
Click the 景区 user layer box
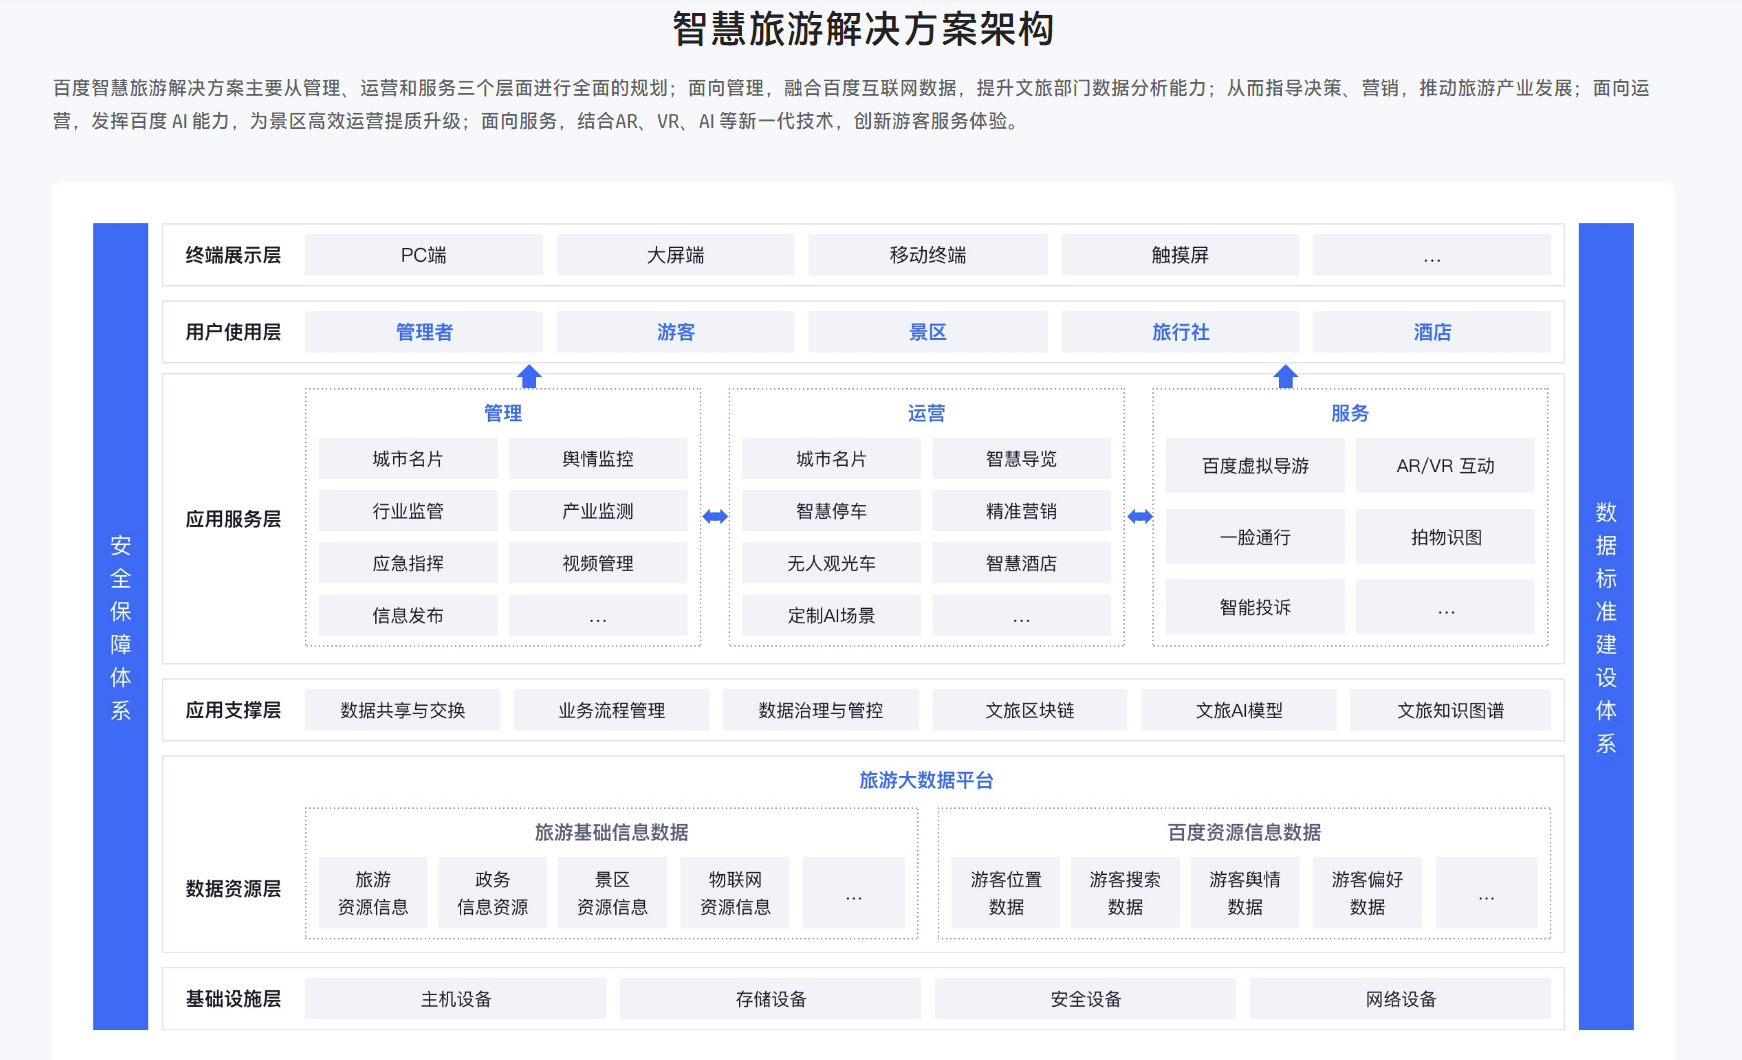[928, 332]
